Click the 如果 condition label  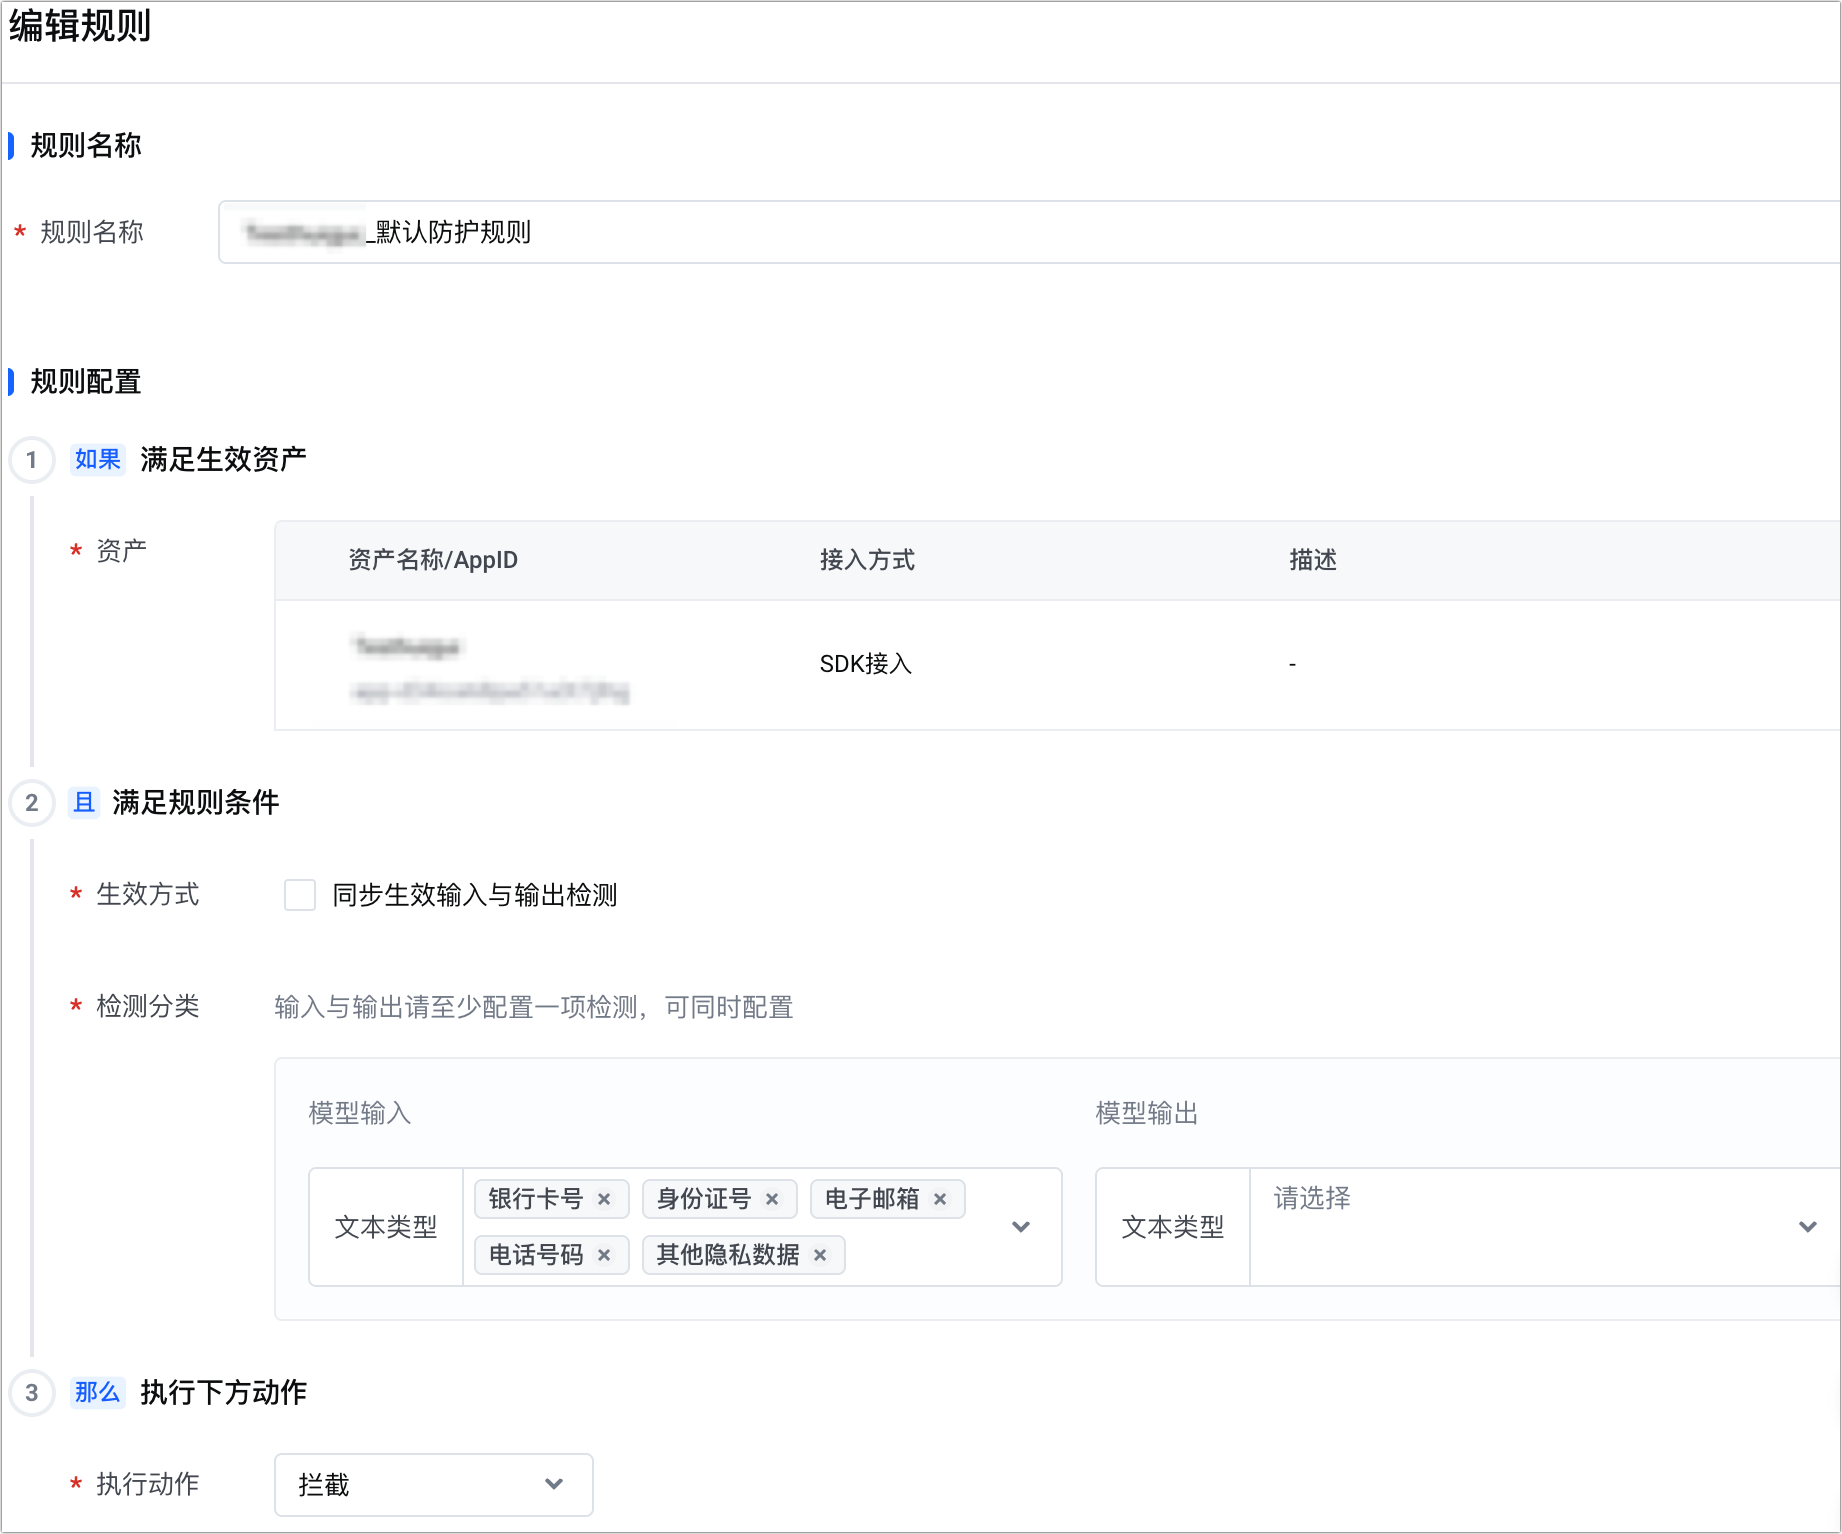(x=97, y=460)
